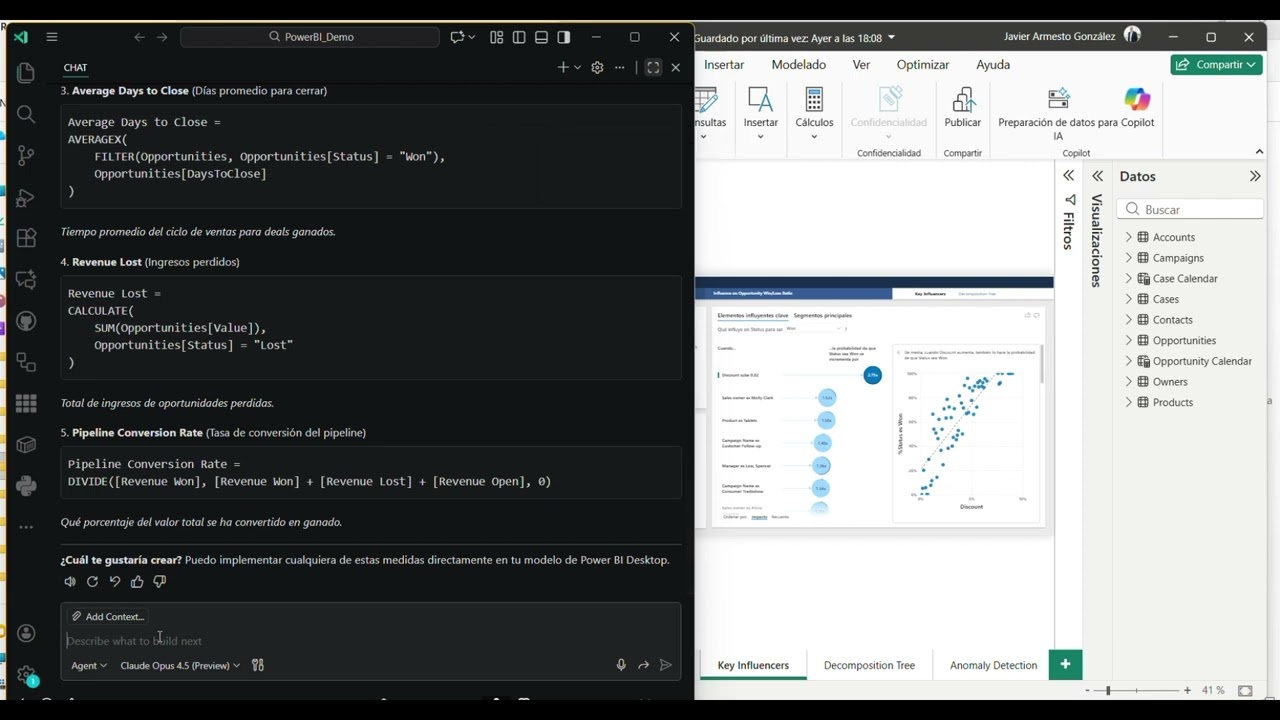
Task: Click the Add Context button
Action: (108, 617)
